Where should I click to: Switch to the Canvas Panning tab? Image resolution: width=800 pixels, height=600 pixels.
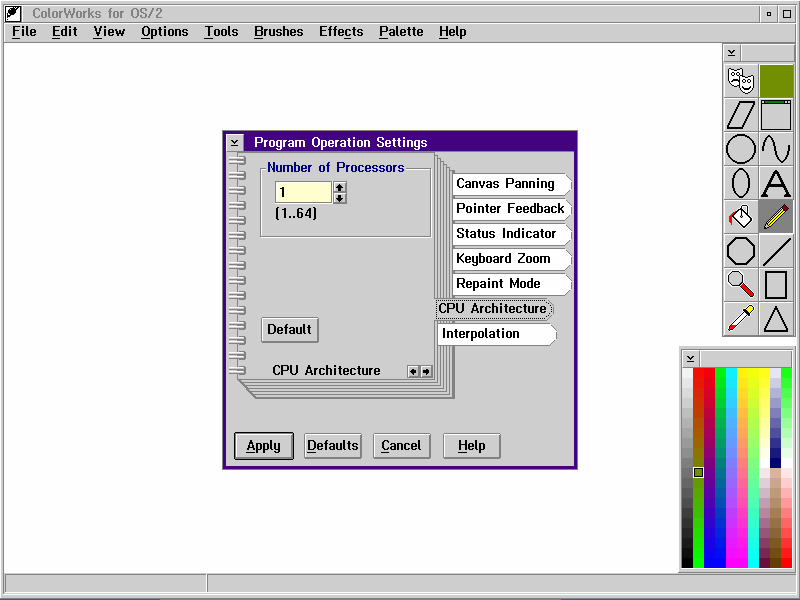511,184
